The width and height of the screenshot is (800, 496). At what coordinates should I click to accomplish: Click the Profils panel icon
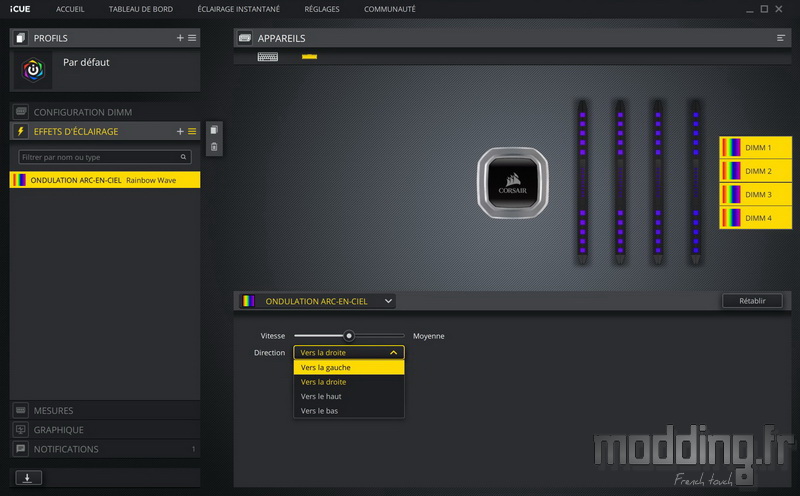(20, 38)
